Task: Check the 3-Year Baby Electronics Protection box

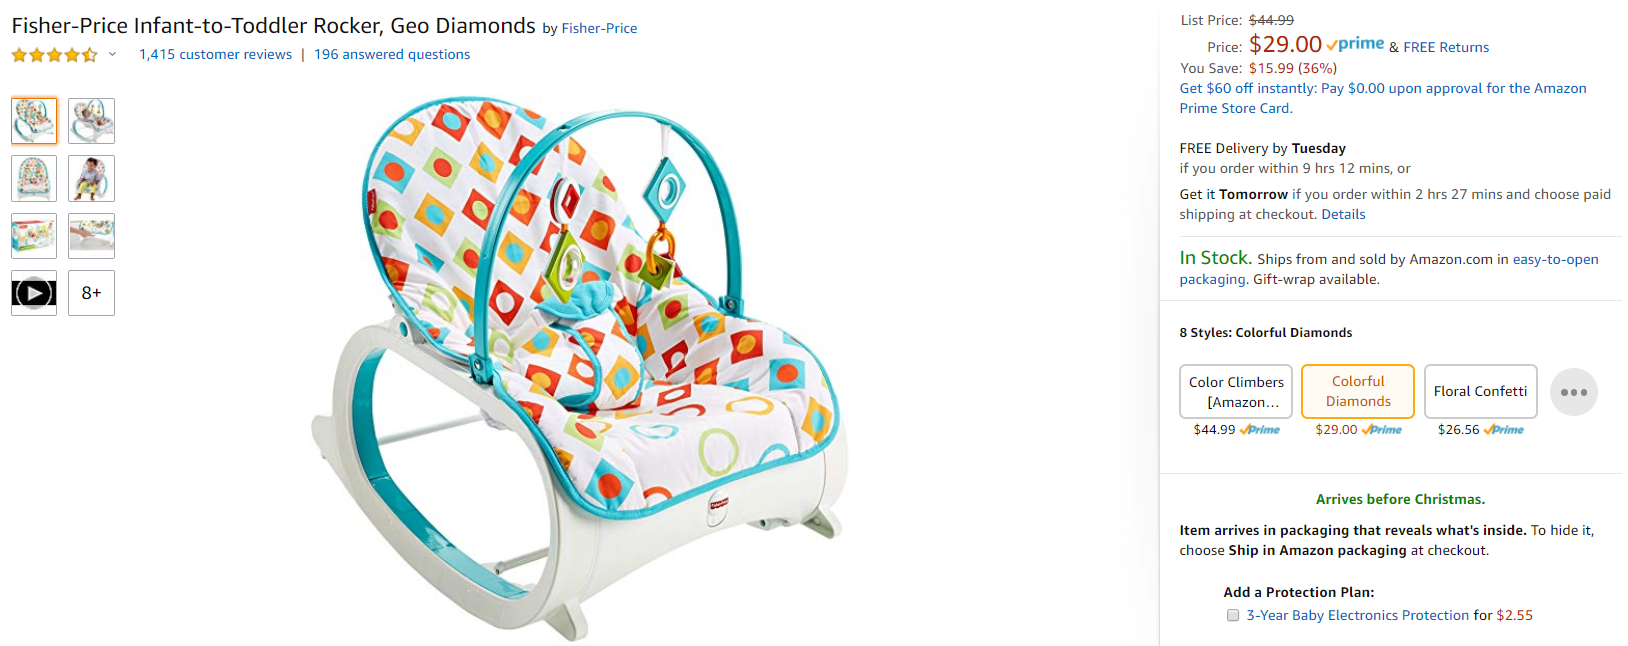Action: click(x=1233, y=616)
